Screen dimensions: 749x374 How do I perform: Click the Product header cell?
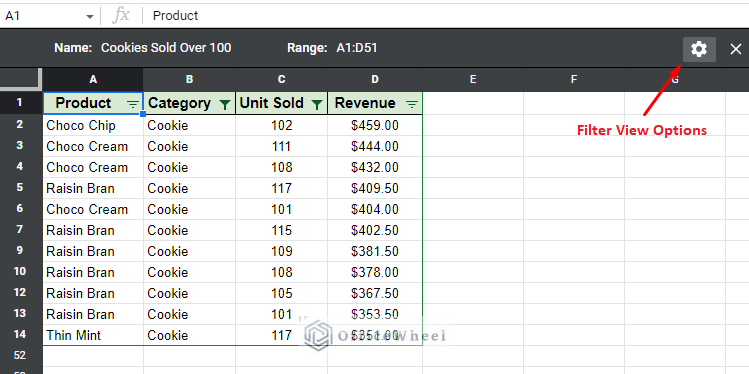(x=93, y=103)
